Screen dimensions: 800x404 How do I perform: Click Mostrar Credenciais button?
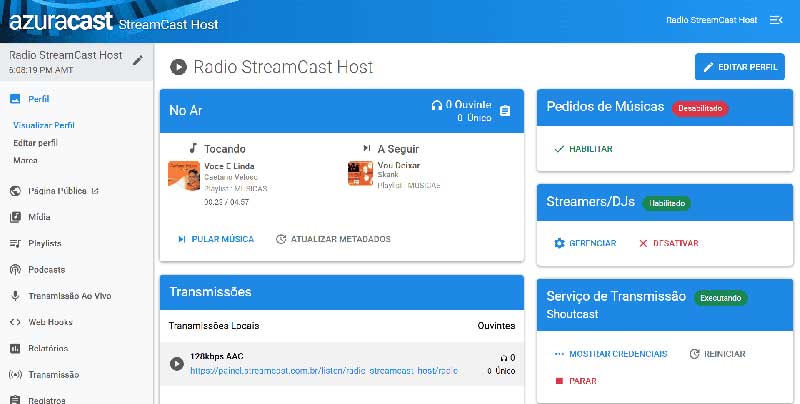tap(611, 354)
